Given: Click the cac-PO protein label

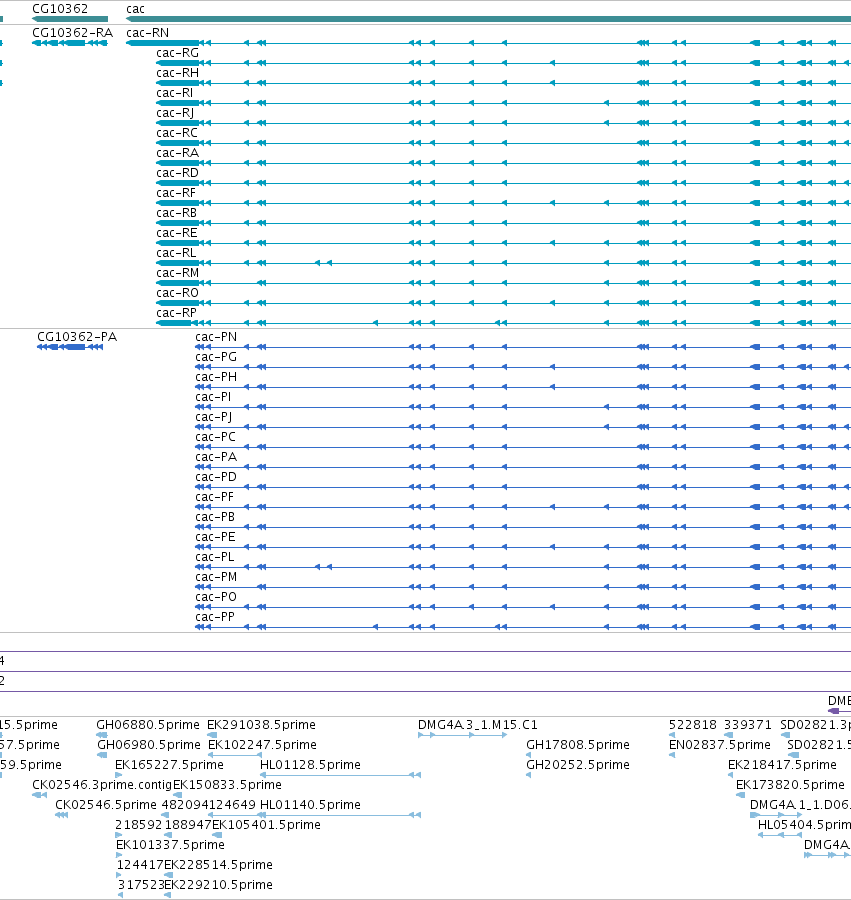Looking at the screenshot, I should coord(216,597).
